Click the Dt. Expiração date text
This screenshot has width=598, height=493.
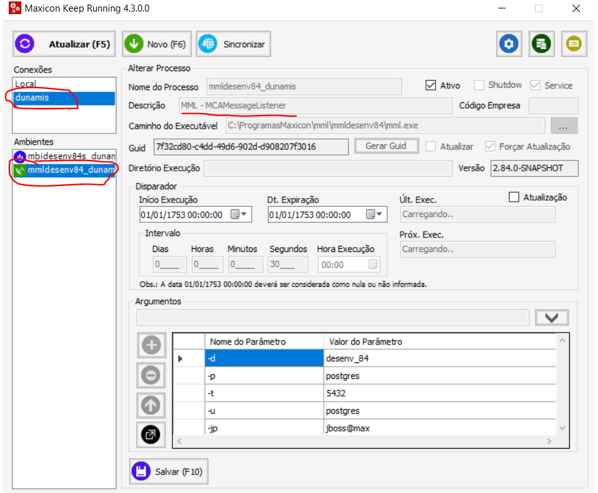(x=310, y=215)
